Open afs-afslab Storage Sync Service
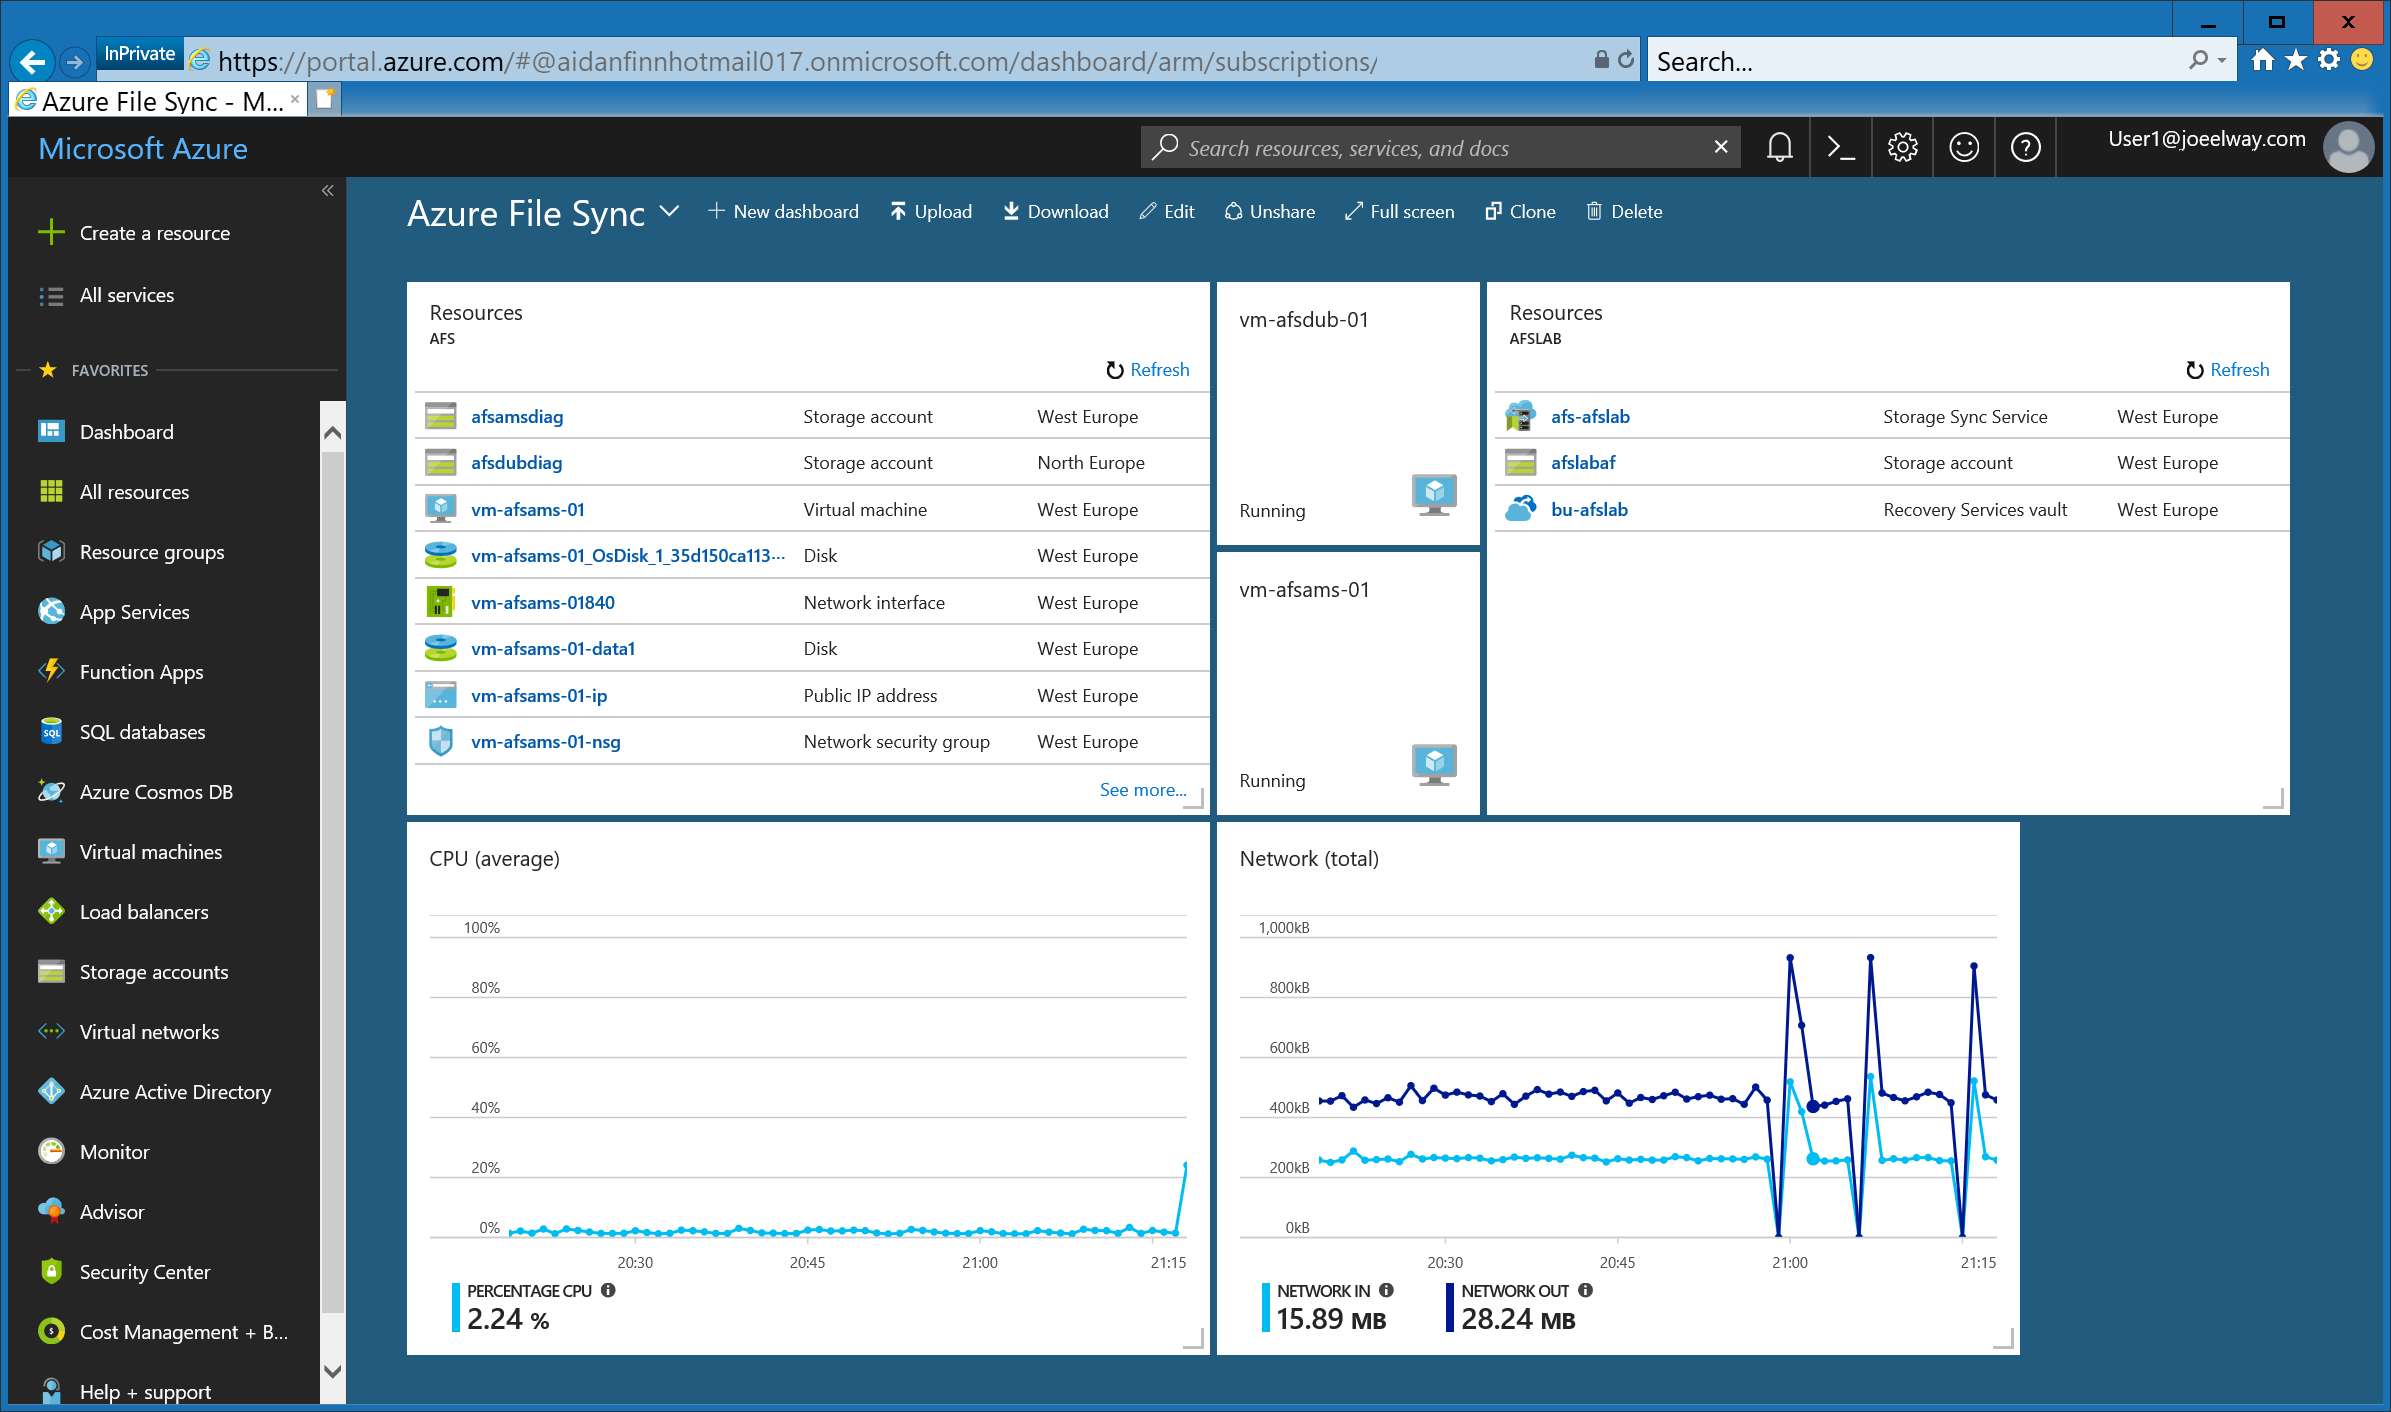The width and height of the screenshot is (2391, 1412). tap(1590, 416)
